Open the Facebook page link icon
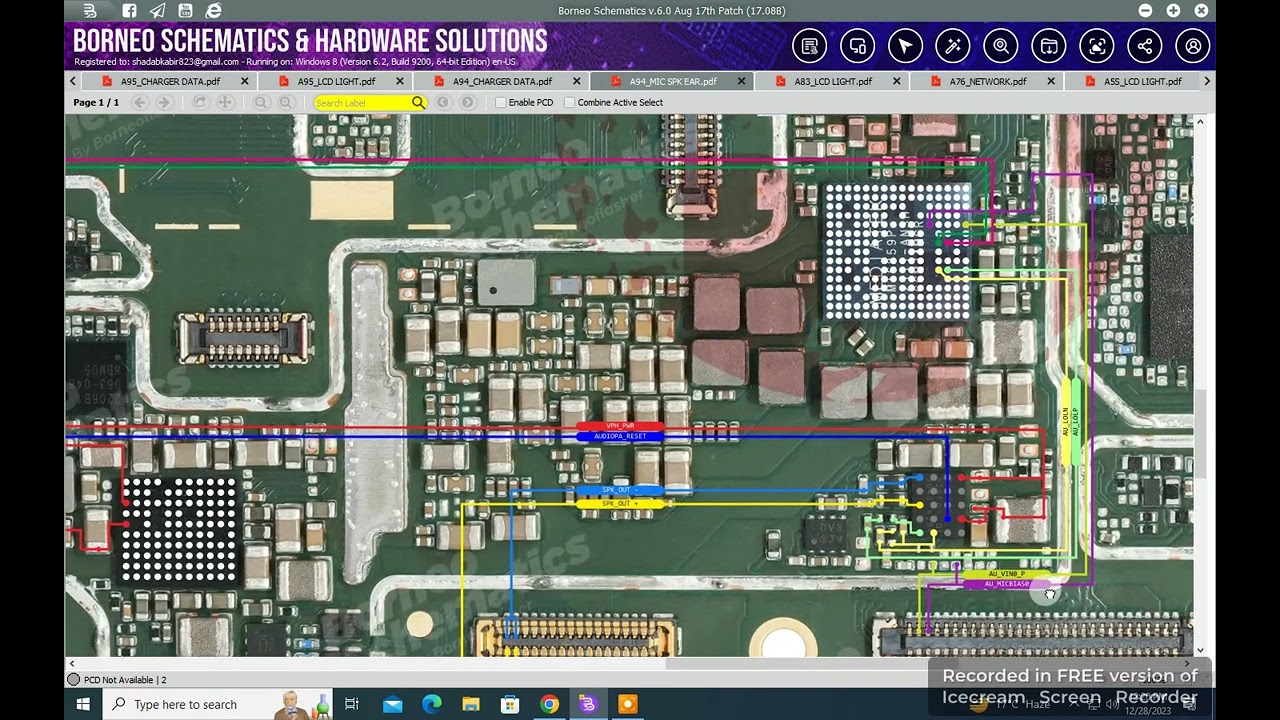Viewport: 1280px width, 720px height. (129, 11)
